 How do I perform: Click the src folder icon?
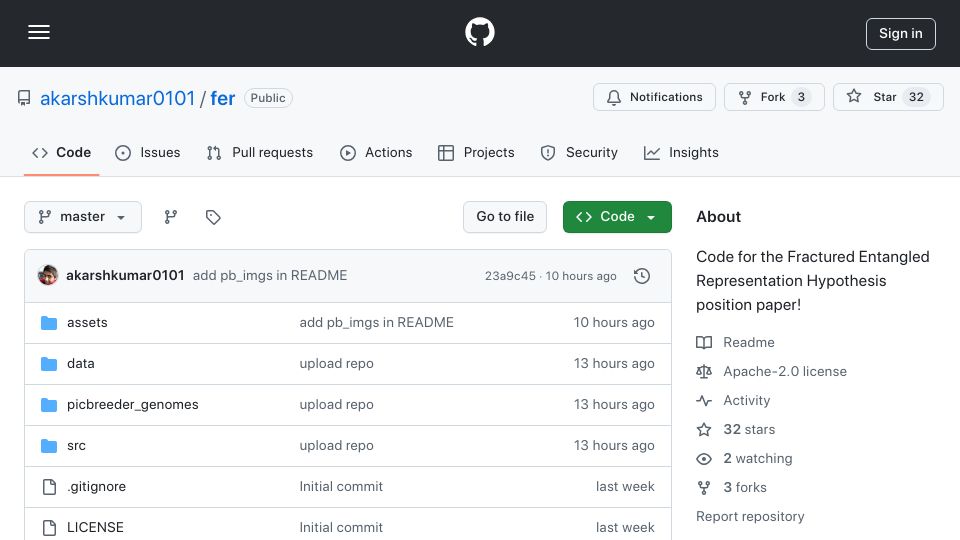point(49,446)
